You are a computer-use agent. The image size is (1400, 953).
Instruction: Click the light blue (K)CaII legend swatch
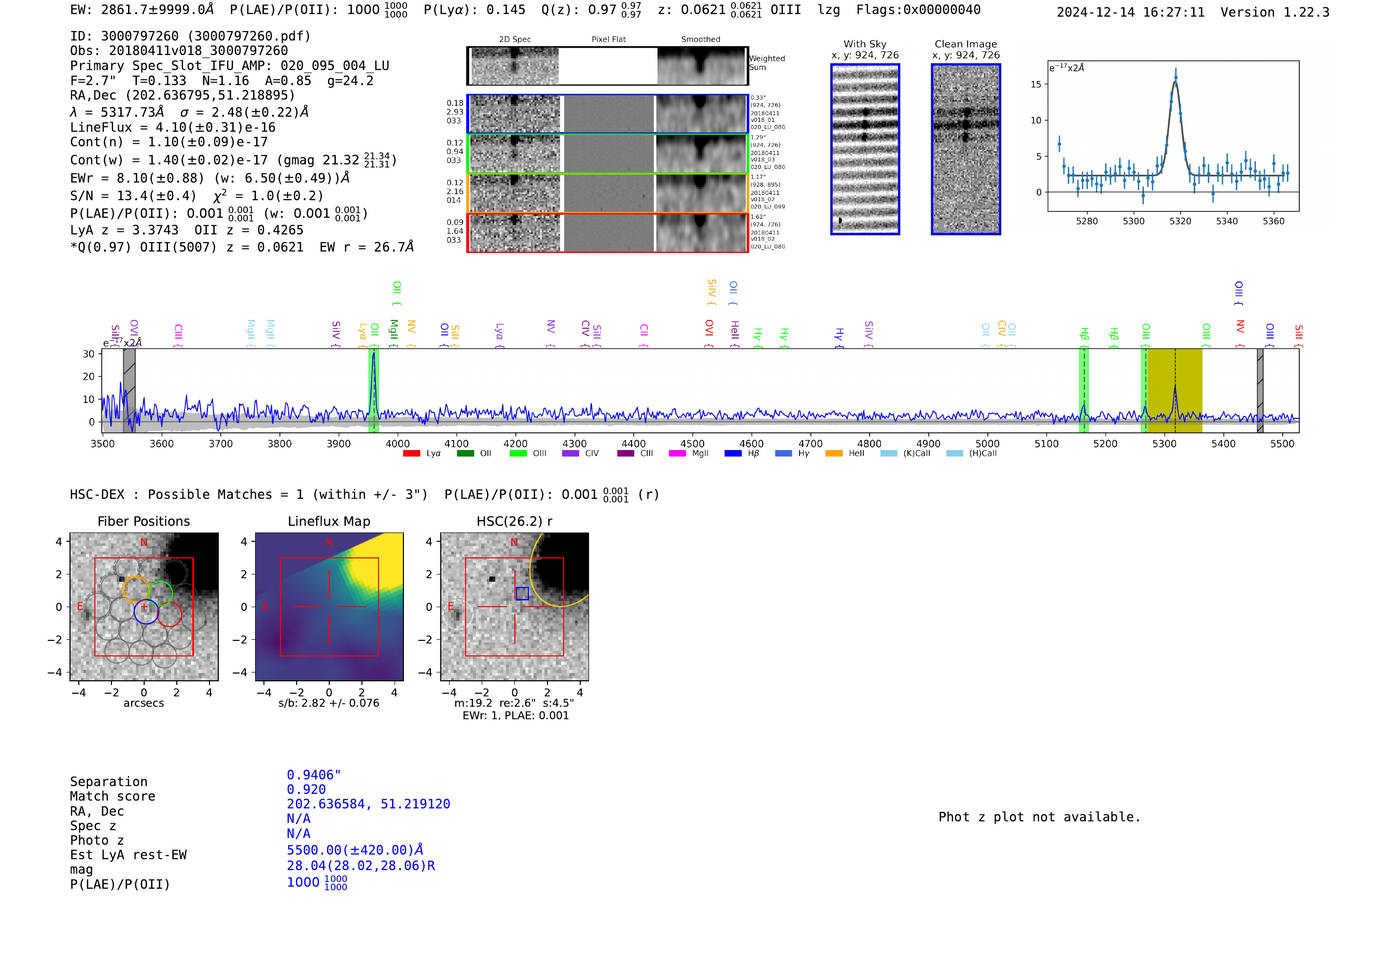coord(889,454)
